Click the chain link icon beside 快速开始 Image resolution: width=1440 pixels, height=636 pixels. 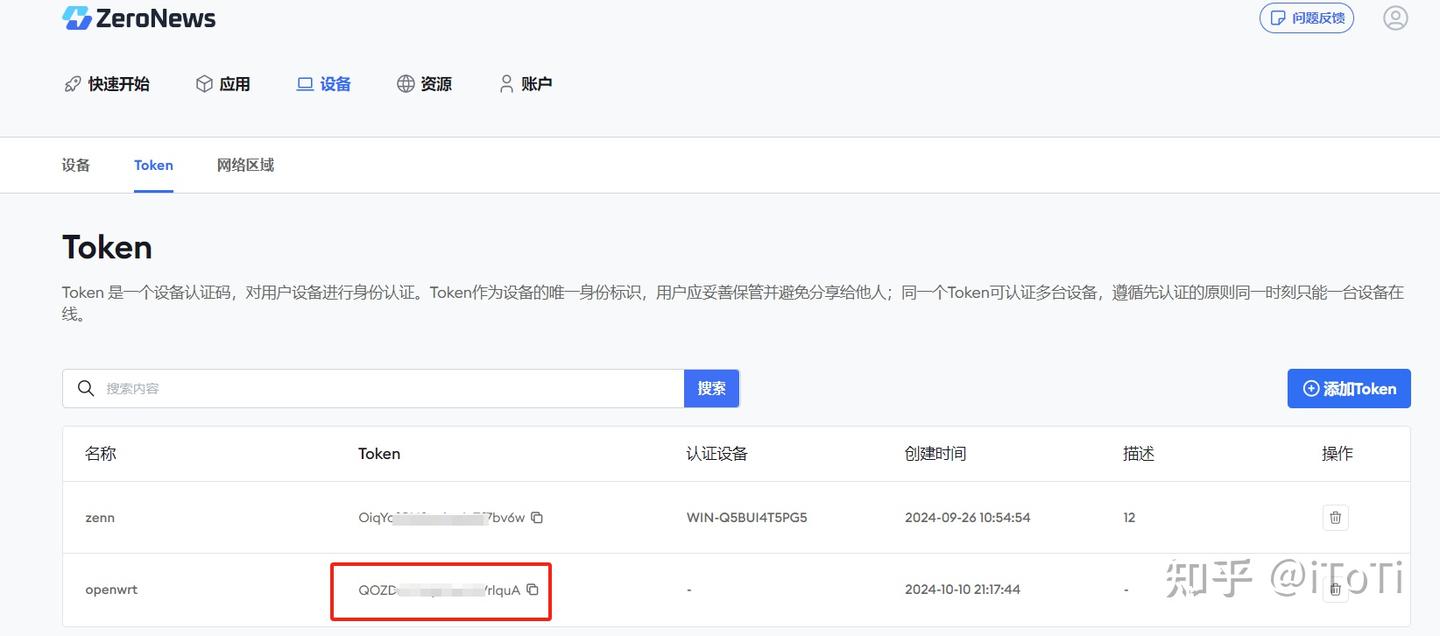point(70,84)
